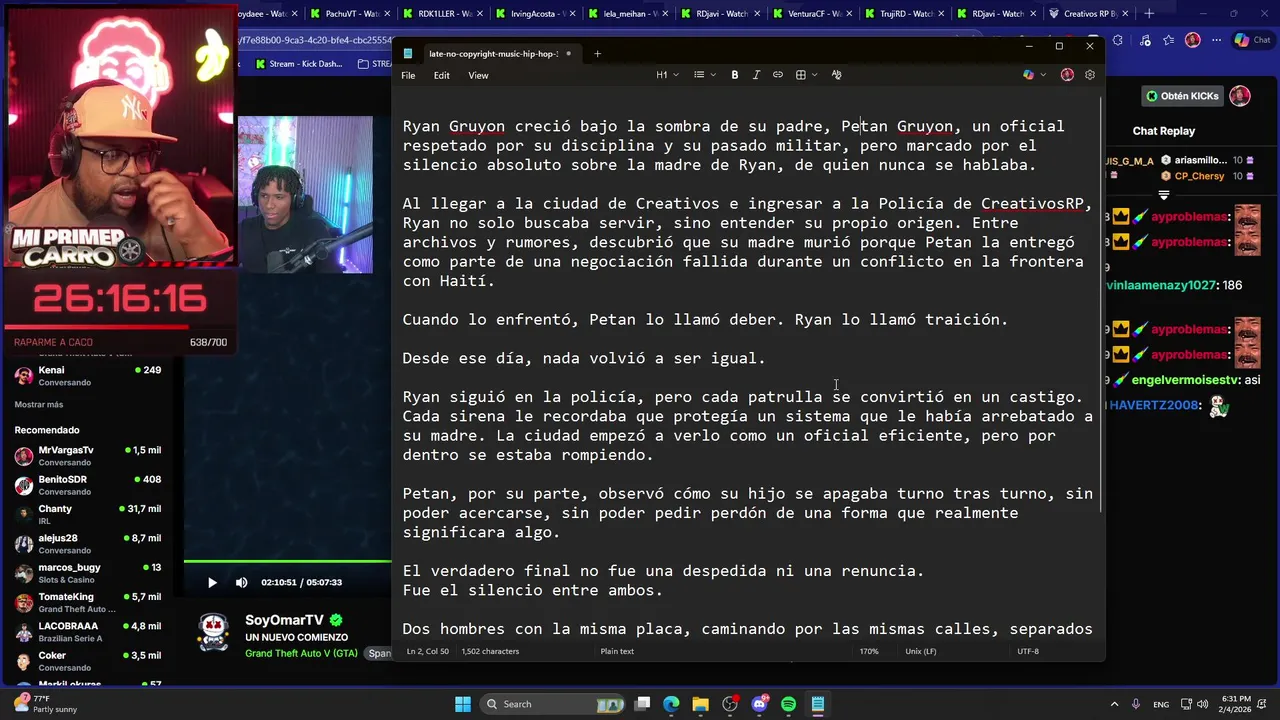
Task: Switch to the TrujiRD browser tab
Action: pos(904,13)
